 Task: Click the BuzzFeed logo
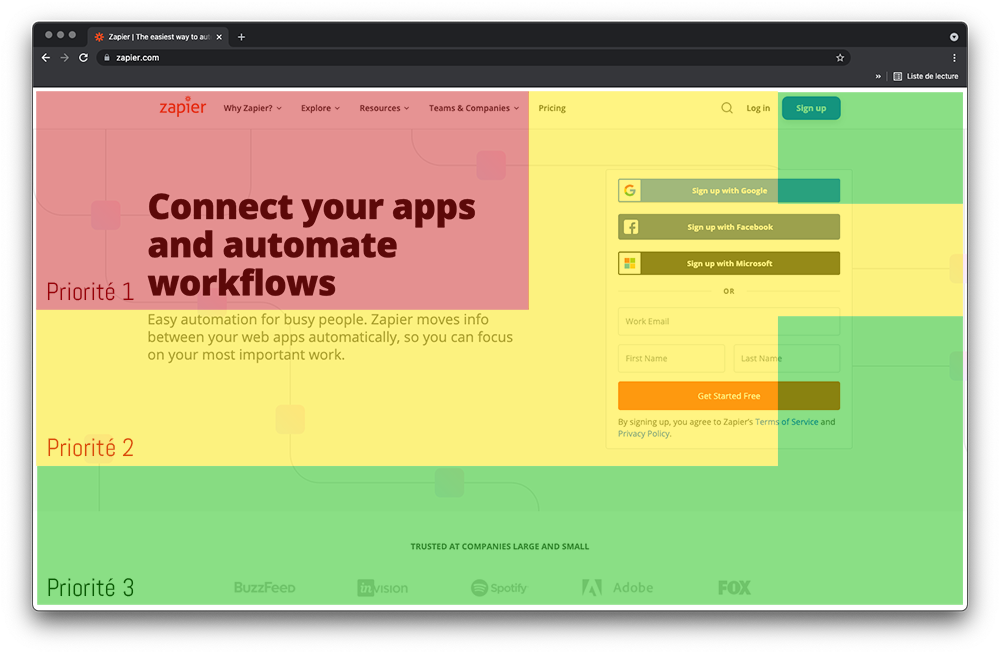tap(264, 588)
